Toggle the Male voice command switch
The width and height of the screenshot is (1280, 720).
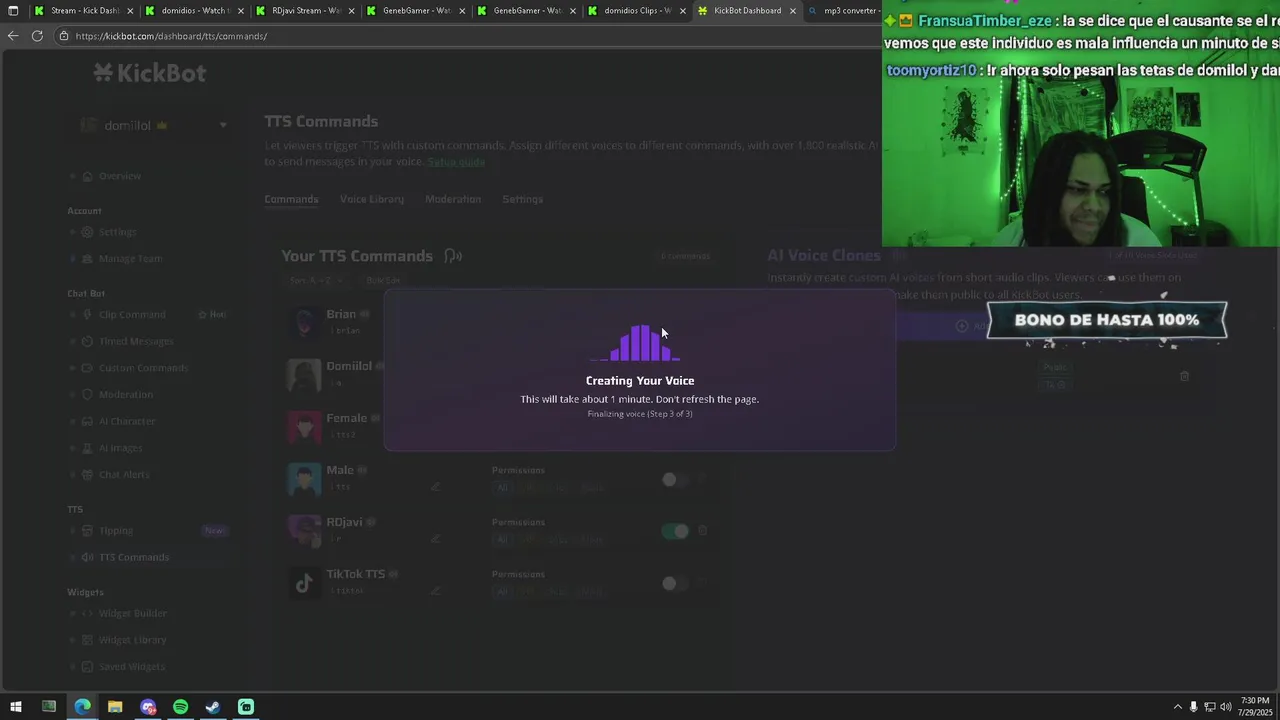click(x=675, y=479)
